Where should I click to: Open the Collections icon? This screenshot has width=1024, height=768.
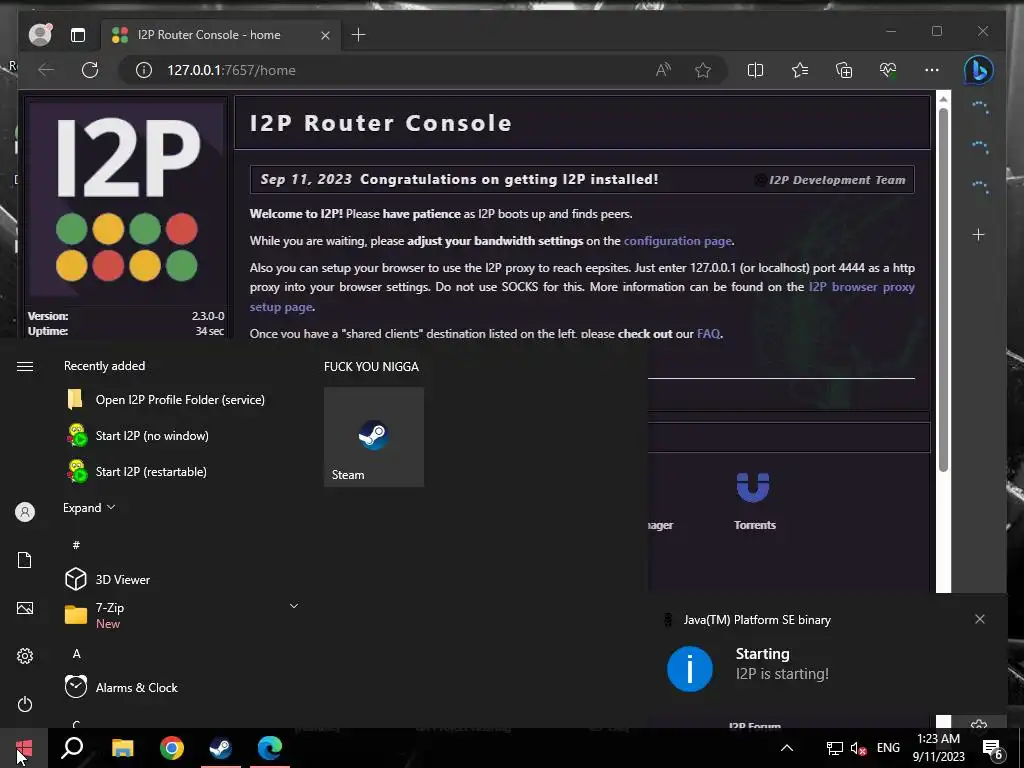tap(844, 70)
